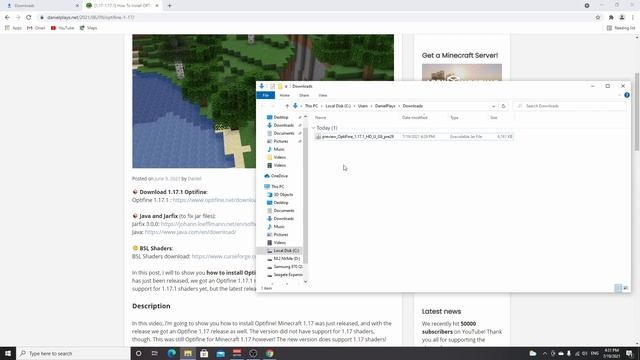Click the File Explorer help question mark icon
Image resolution: width=640 pixels, height=360 pixels.
[x=627, y=95]
